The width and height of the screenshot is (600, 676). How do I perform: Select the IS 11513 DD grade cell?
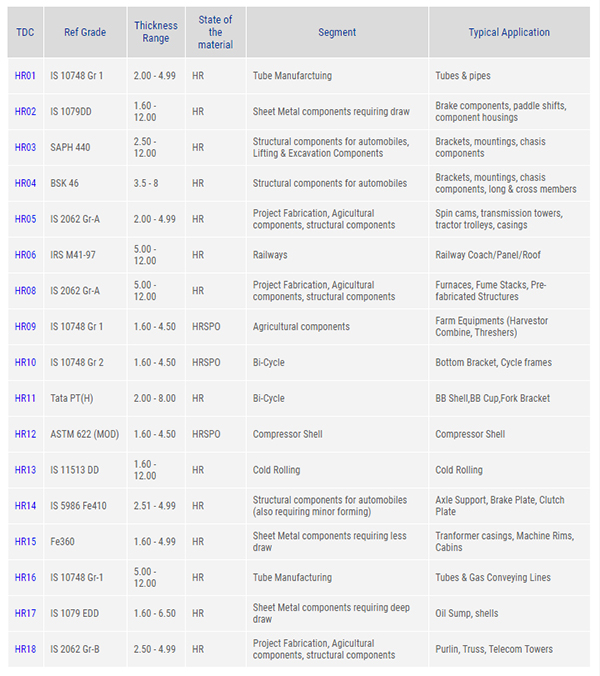(x=85, y=469)
